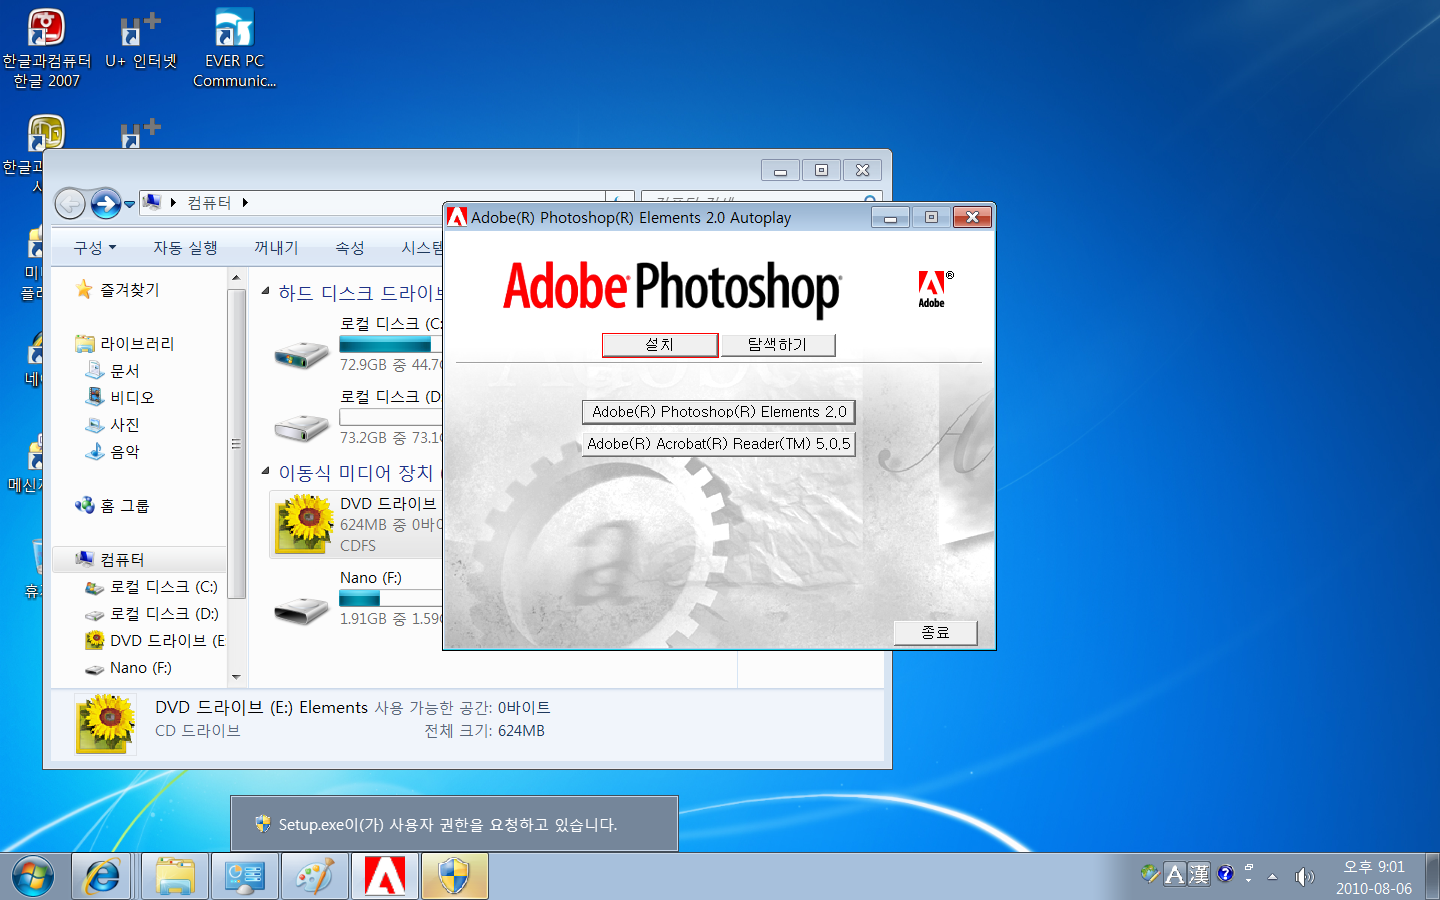The height and width of the screenshot is (900, 1440).
Task: Open recent pages dropdown beside forward arrow
Action: pos(129,204)
